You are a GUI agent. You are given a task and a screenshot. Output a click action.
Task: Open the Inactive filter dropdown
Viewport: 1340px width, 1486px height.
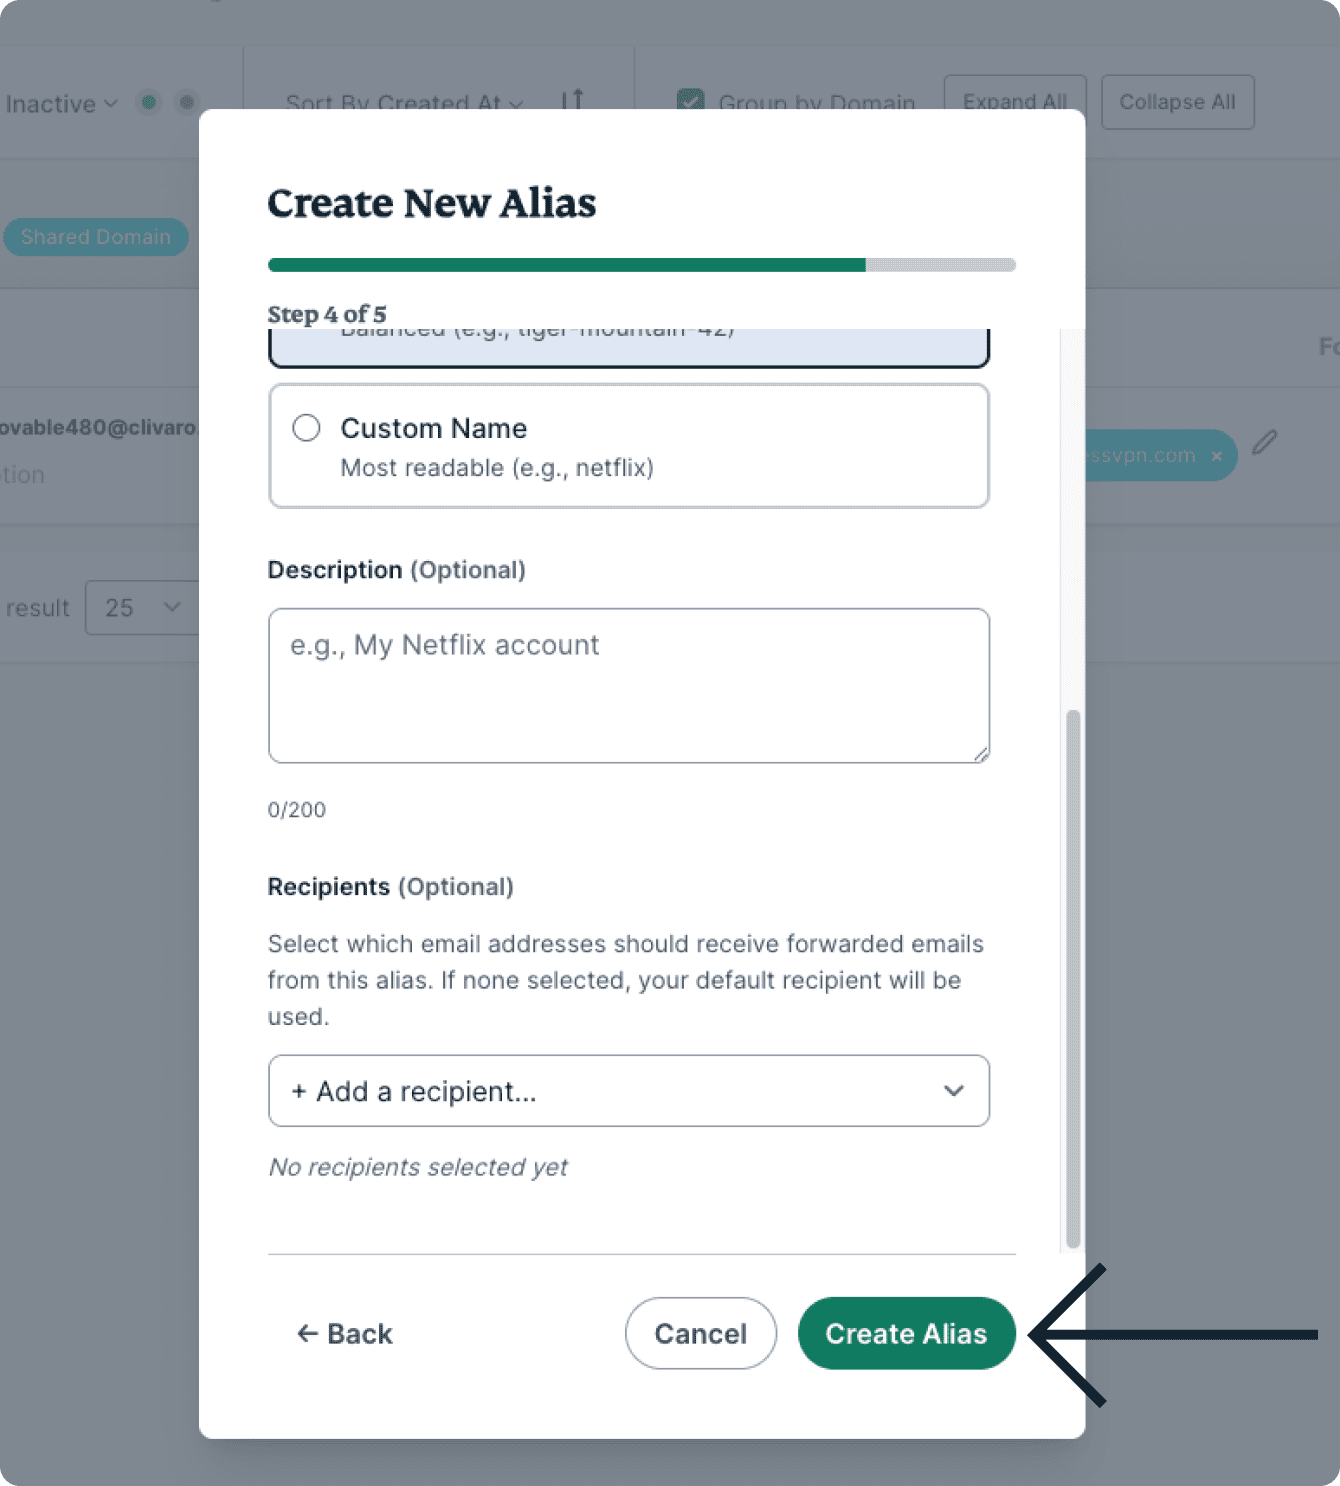[x=61, y=103]
